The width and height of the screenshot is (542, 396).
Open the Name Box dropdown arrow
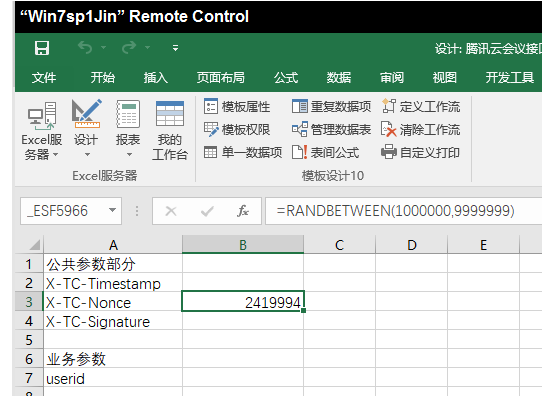[x=112, y=210]
